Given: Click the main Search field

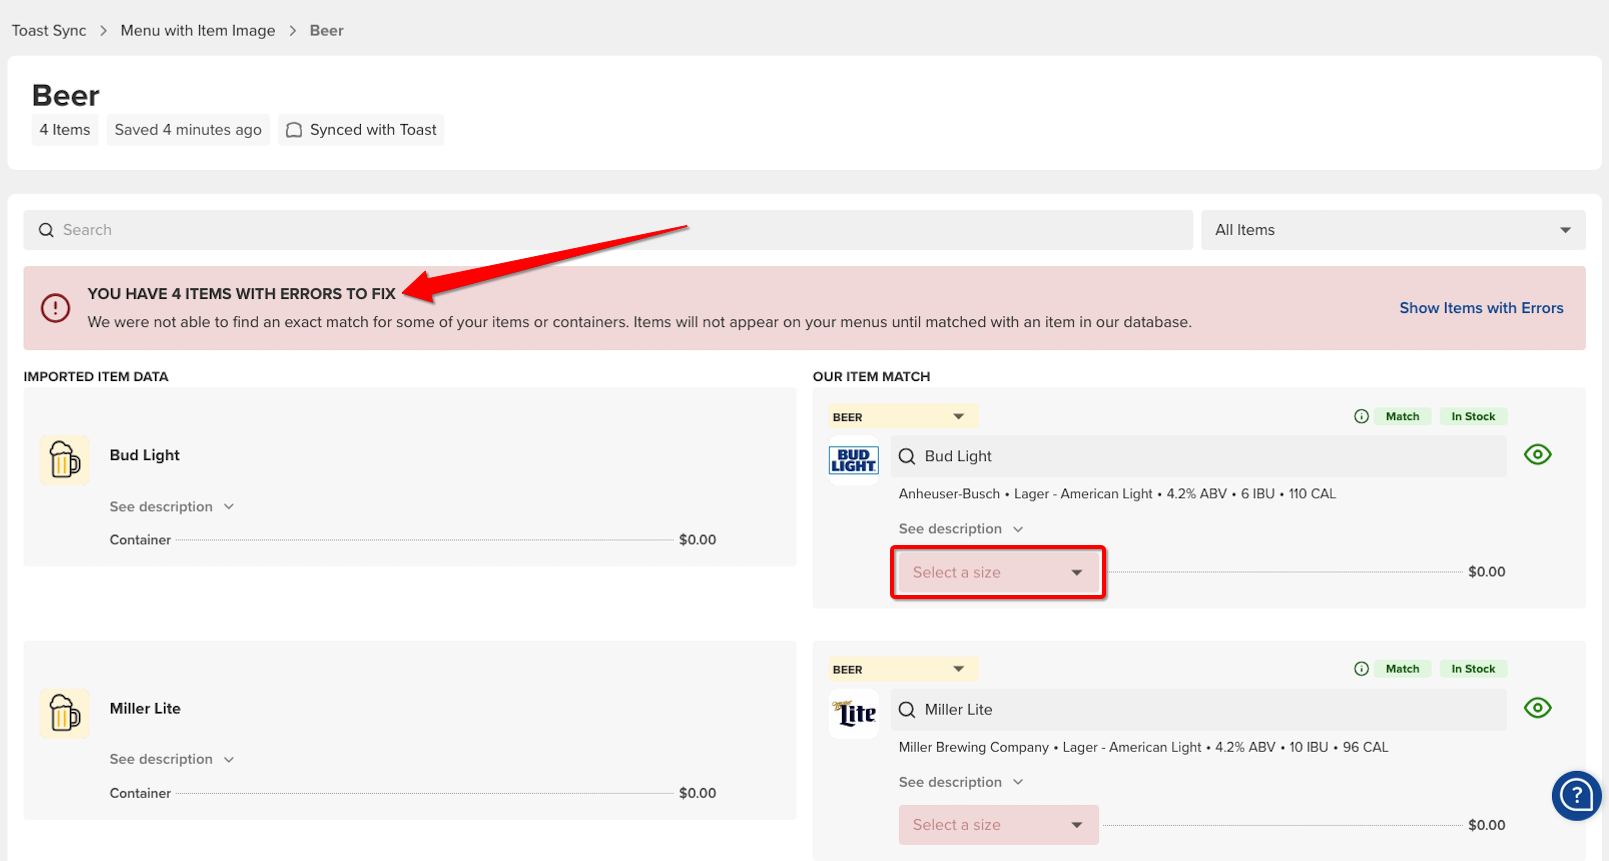Looking at the screenshot, I should [x=608, y=230].
